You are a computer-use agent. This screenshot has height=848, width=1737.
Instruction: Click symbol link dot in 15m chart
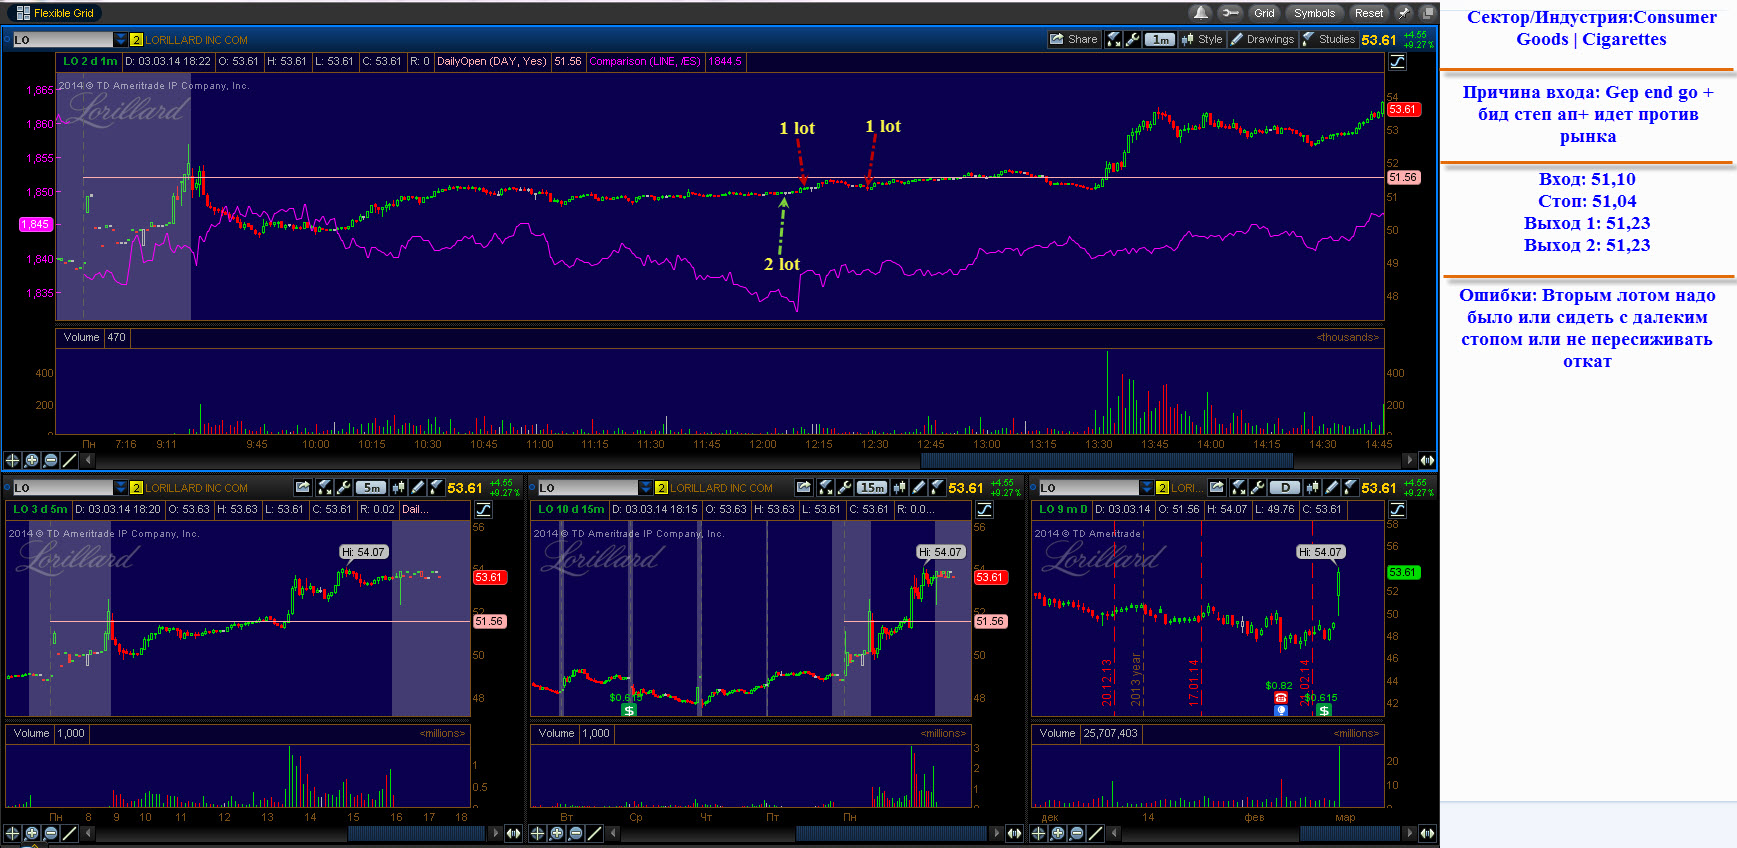533,487
